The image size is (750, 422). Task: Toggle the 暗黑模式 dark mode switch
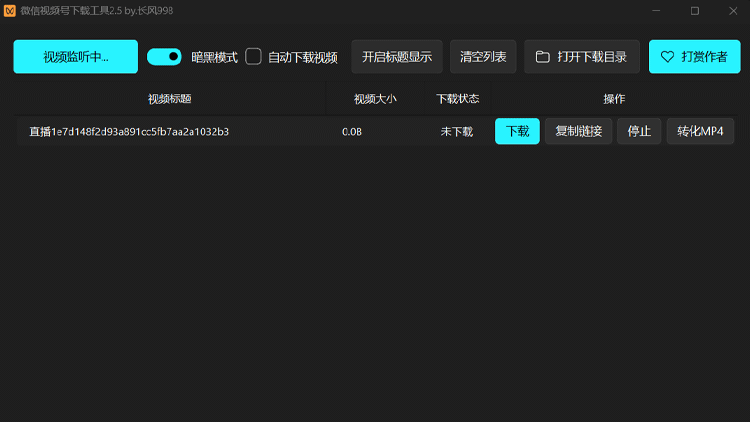click(x=164, y=57)
